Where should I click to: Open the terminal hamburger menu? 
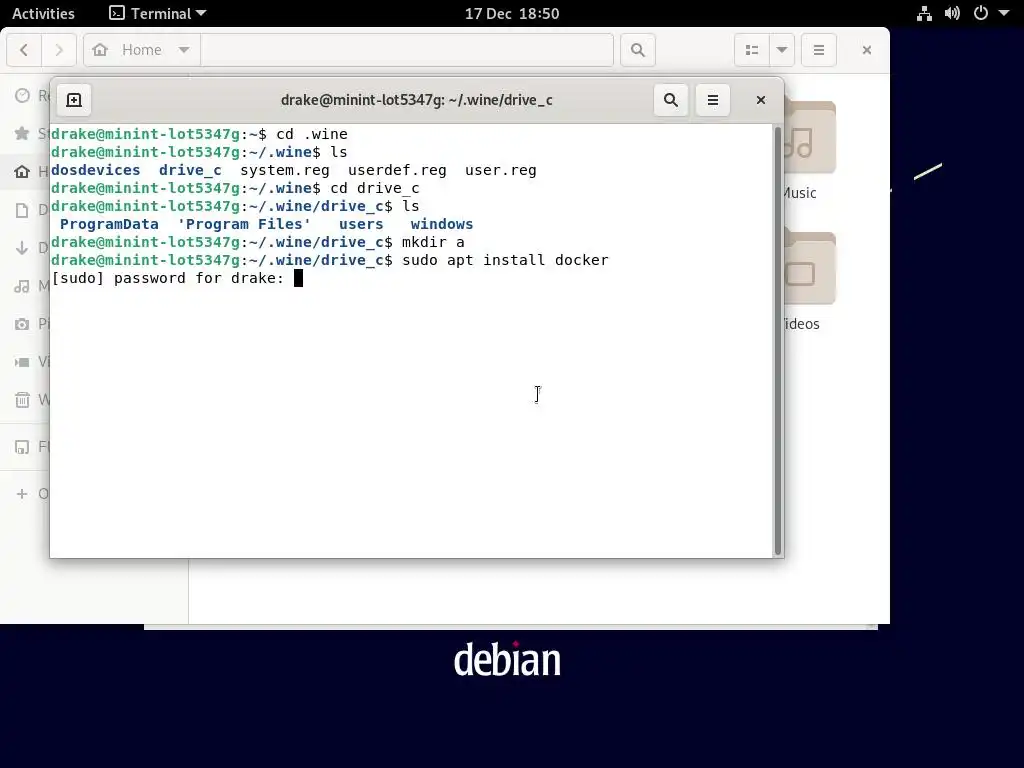pos(712,100)
